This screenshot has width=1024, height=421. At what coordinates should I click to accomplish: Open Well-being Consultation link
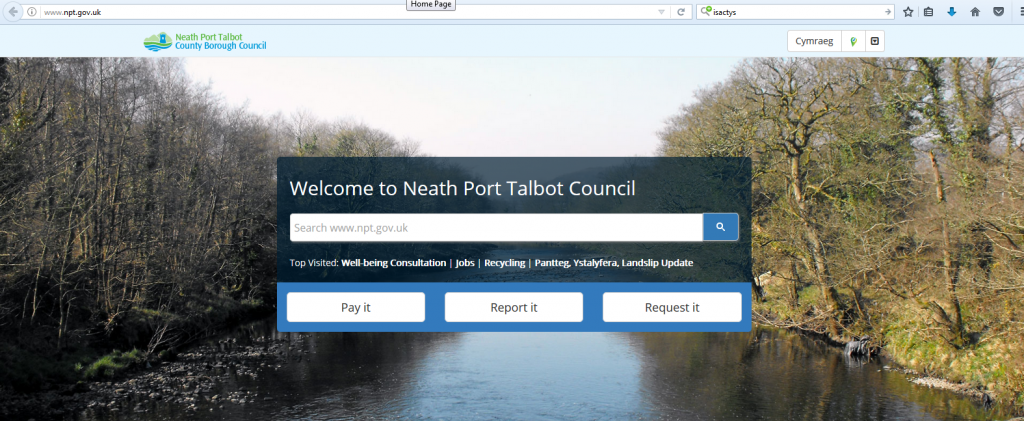[393, 263]
